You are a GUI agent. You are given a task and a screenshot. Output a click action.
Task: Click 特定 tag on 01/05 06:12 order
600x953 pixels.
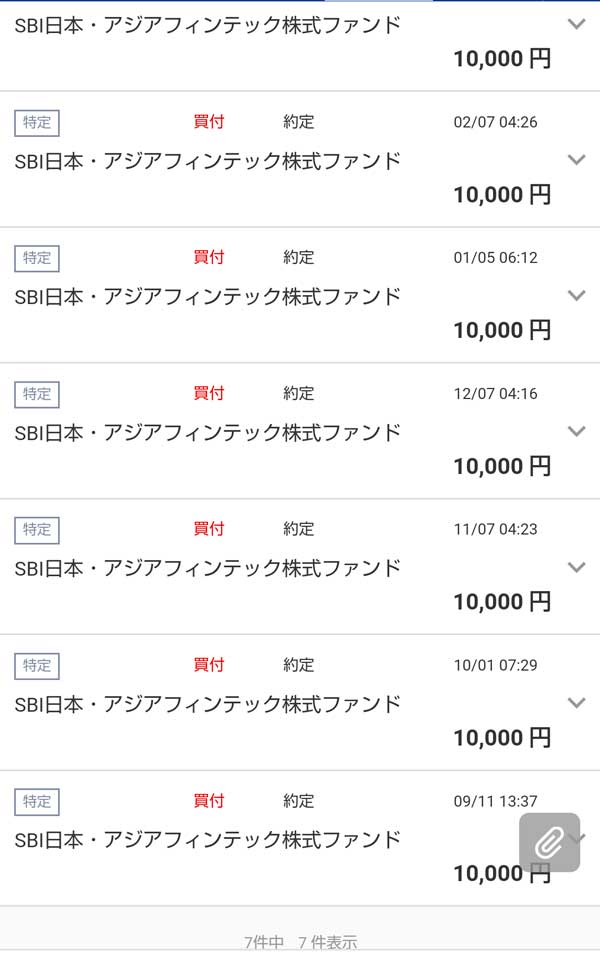tap(37, 258)
